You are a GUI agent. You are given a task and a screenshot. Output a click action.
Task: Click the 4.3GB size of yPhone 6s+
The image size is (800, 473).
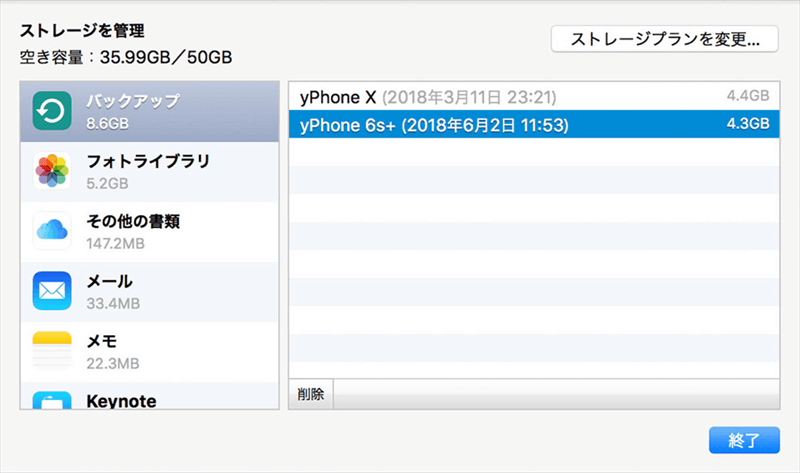(x=747, y=124)
